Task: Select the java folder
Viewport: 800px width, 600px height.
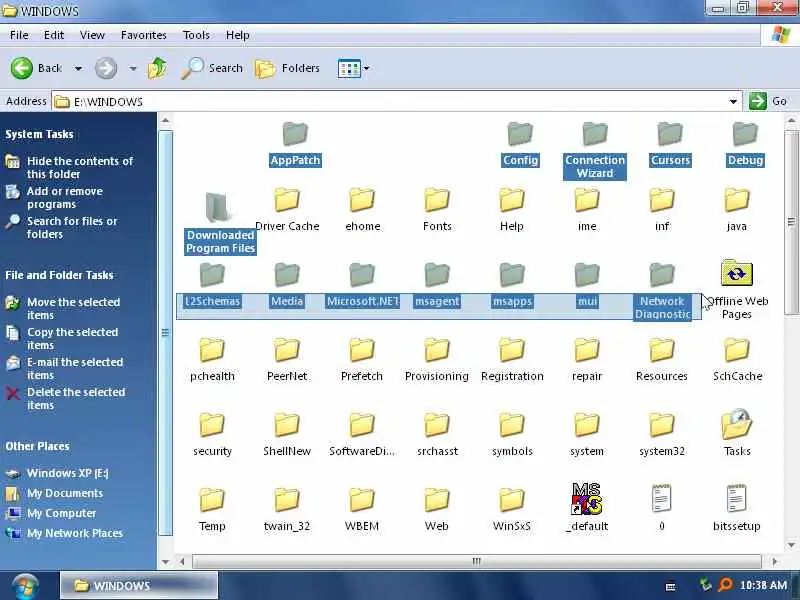Action: pyautogui.click(x=737, y=210)
